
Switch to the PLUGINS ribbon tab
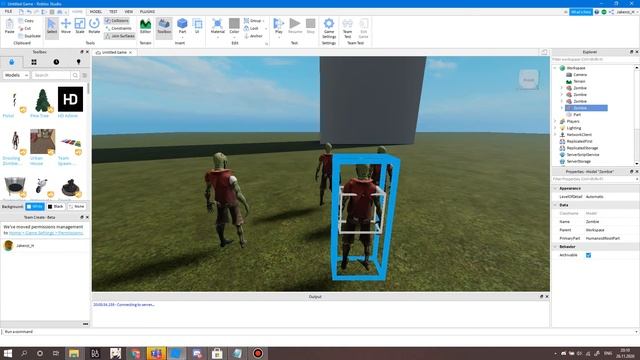tap(147, 11)
